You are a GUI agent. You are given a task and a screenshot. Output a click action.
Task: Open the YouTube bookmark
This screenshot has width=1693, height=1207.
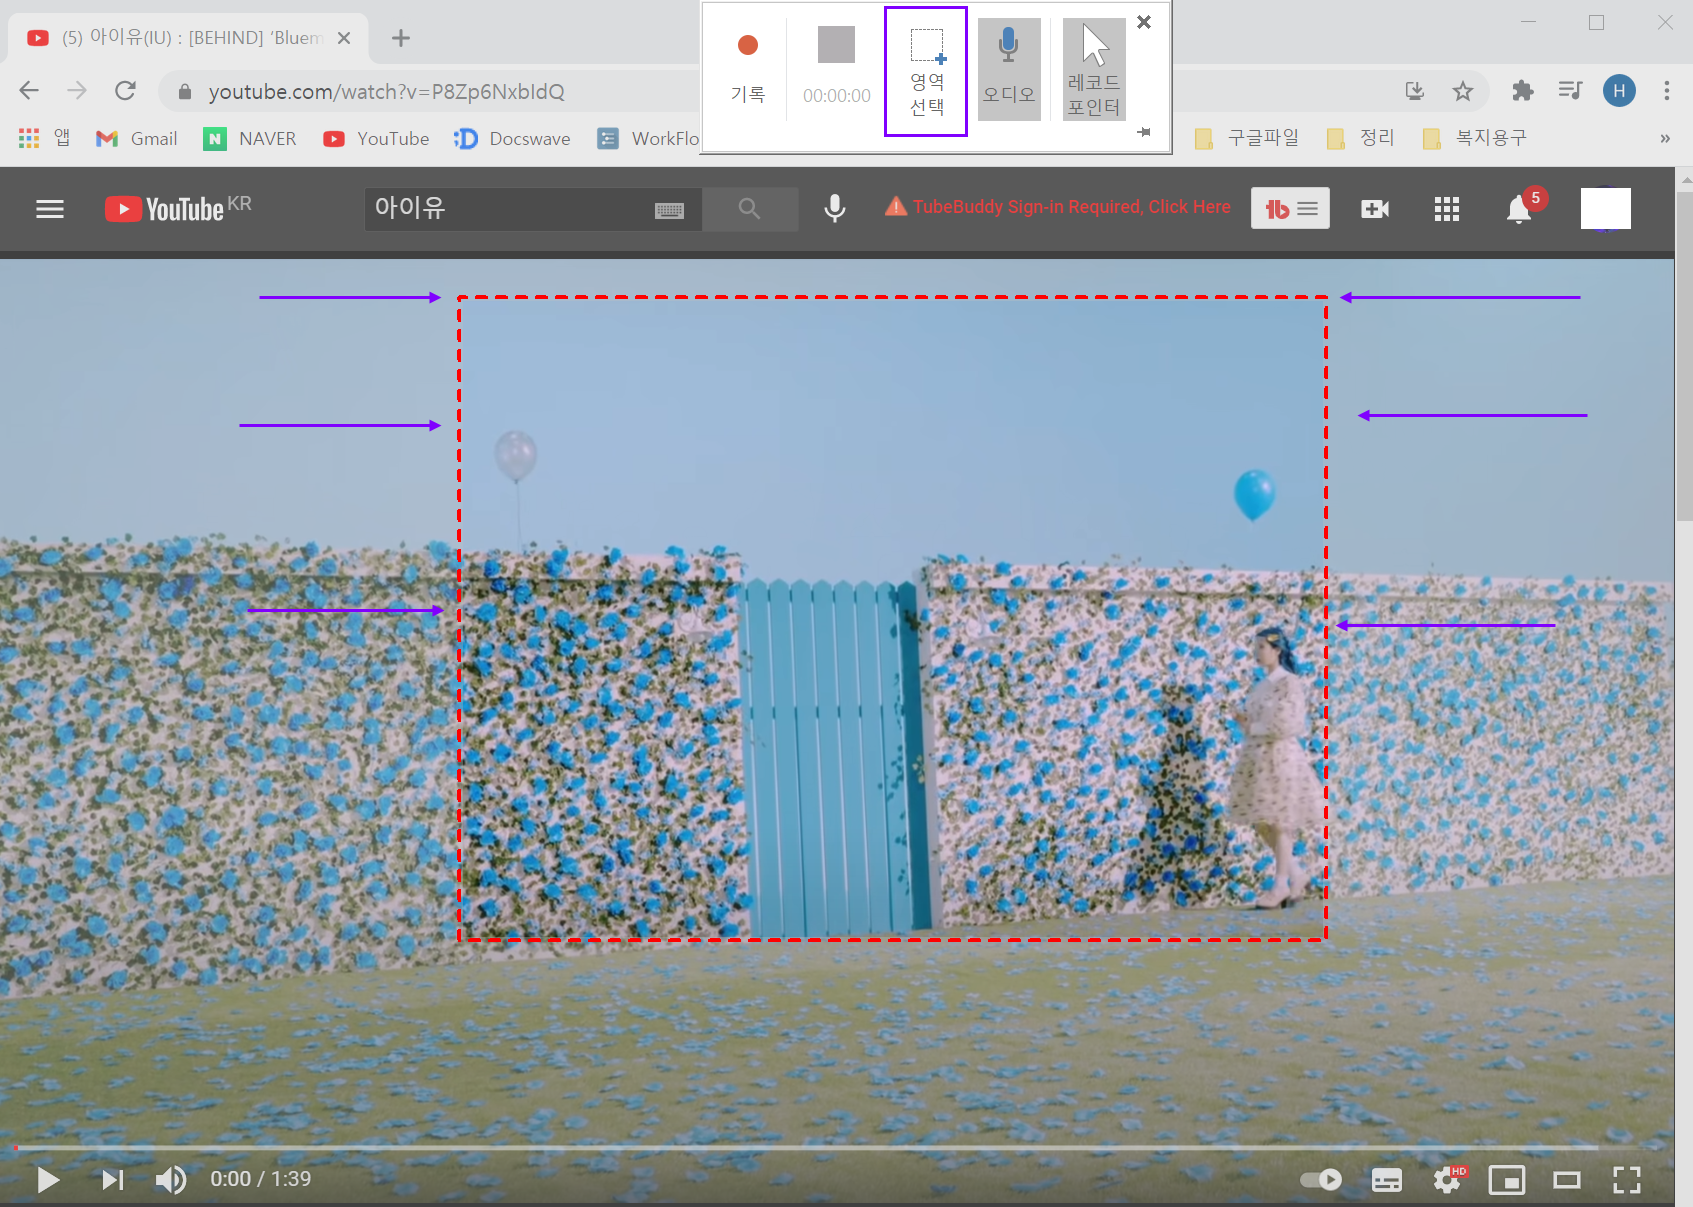(x=376, y=138)
